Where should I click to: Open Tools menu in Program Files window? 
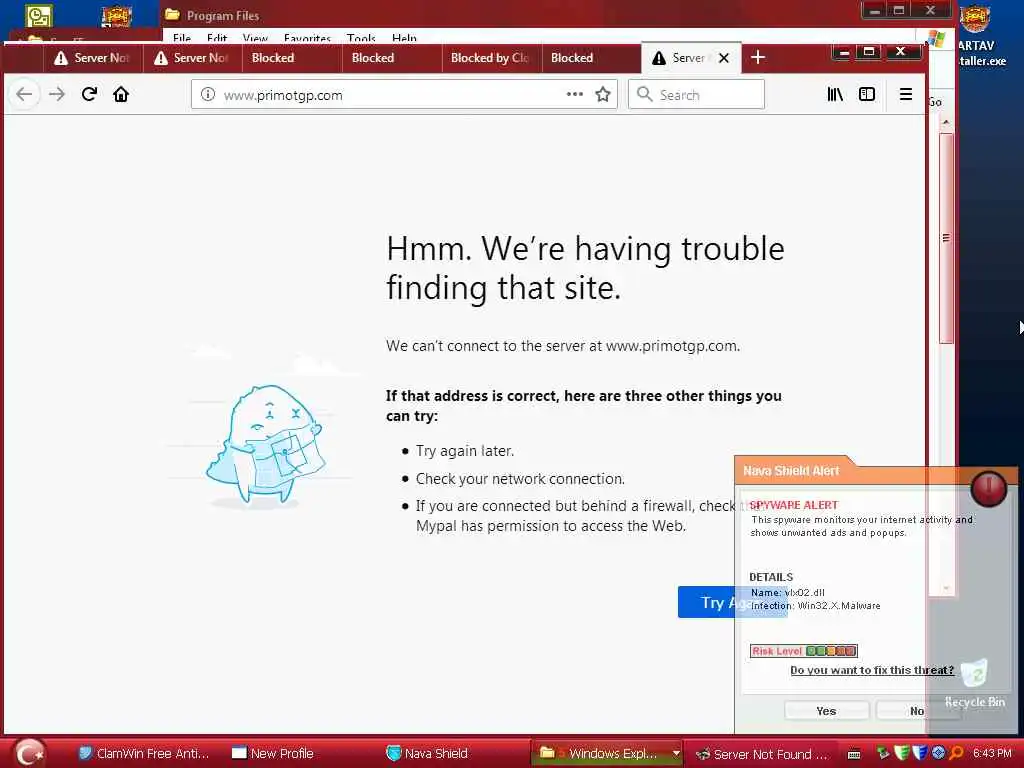point(361,38)
